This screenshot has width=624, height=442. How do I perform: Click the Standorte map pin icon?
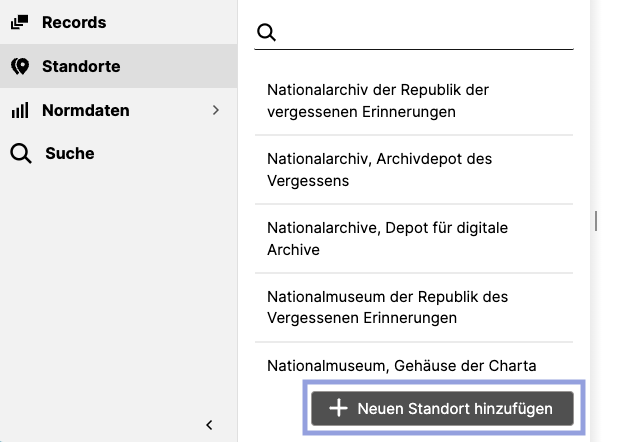pos(20,67)
